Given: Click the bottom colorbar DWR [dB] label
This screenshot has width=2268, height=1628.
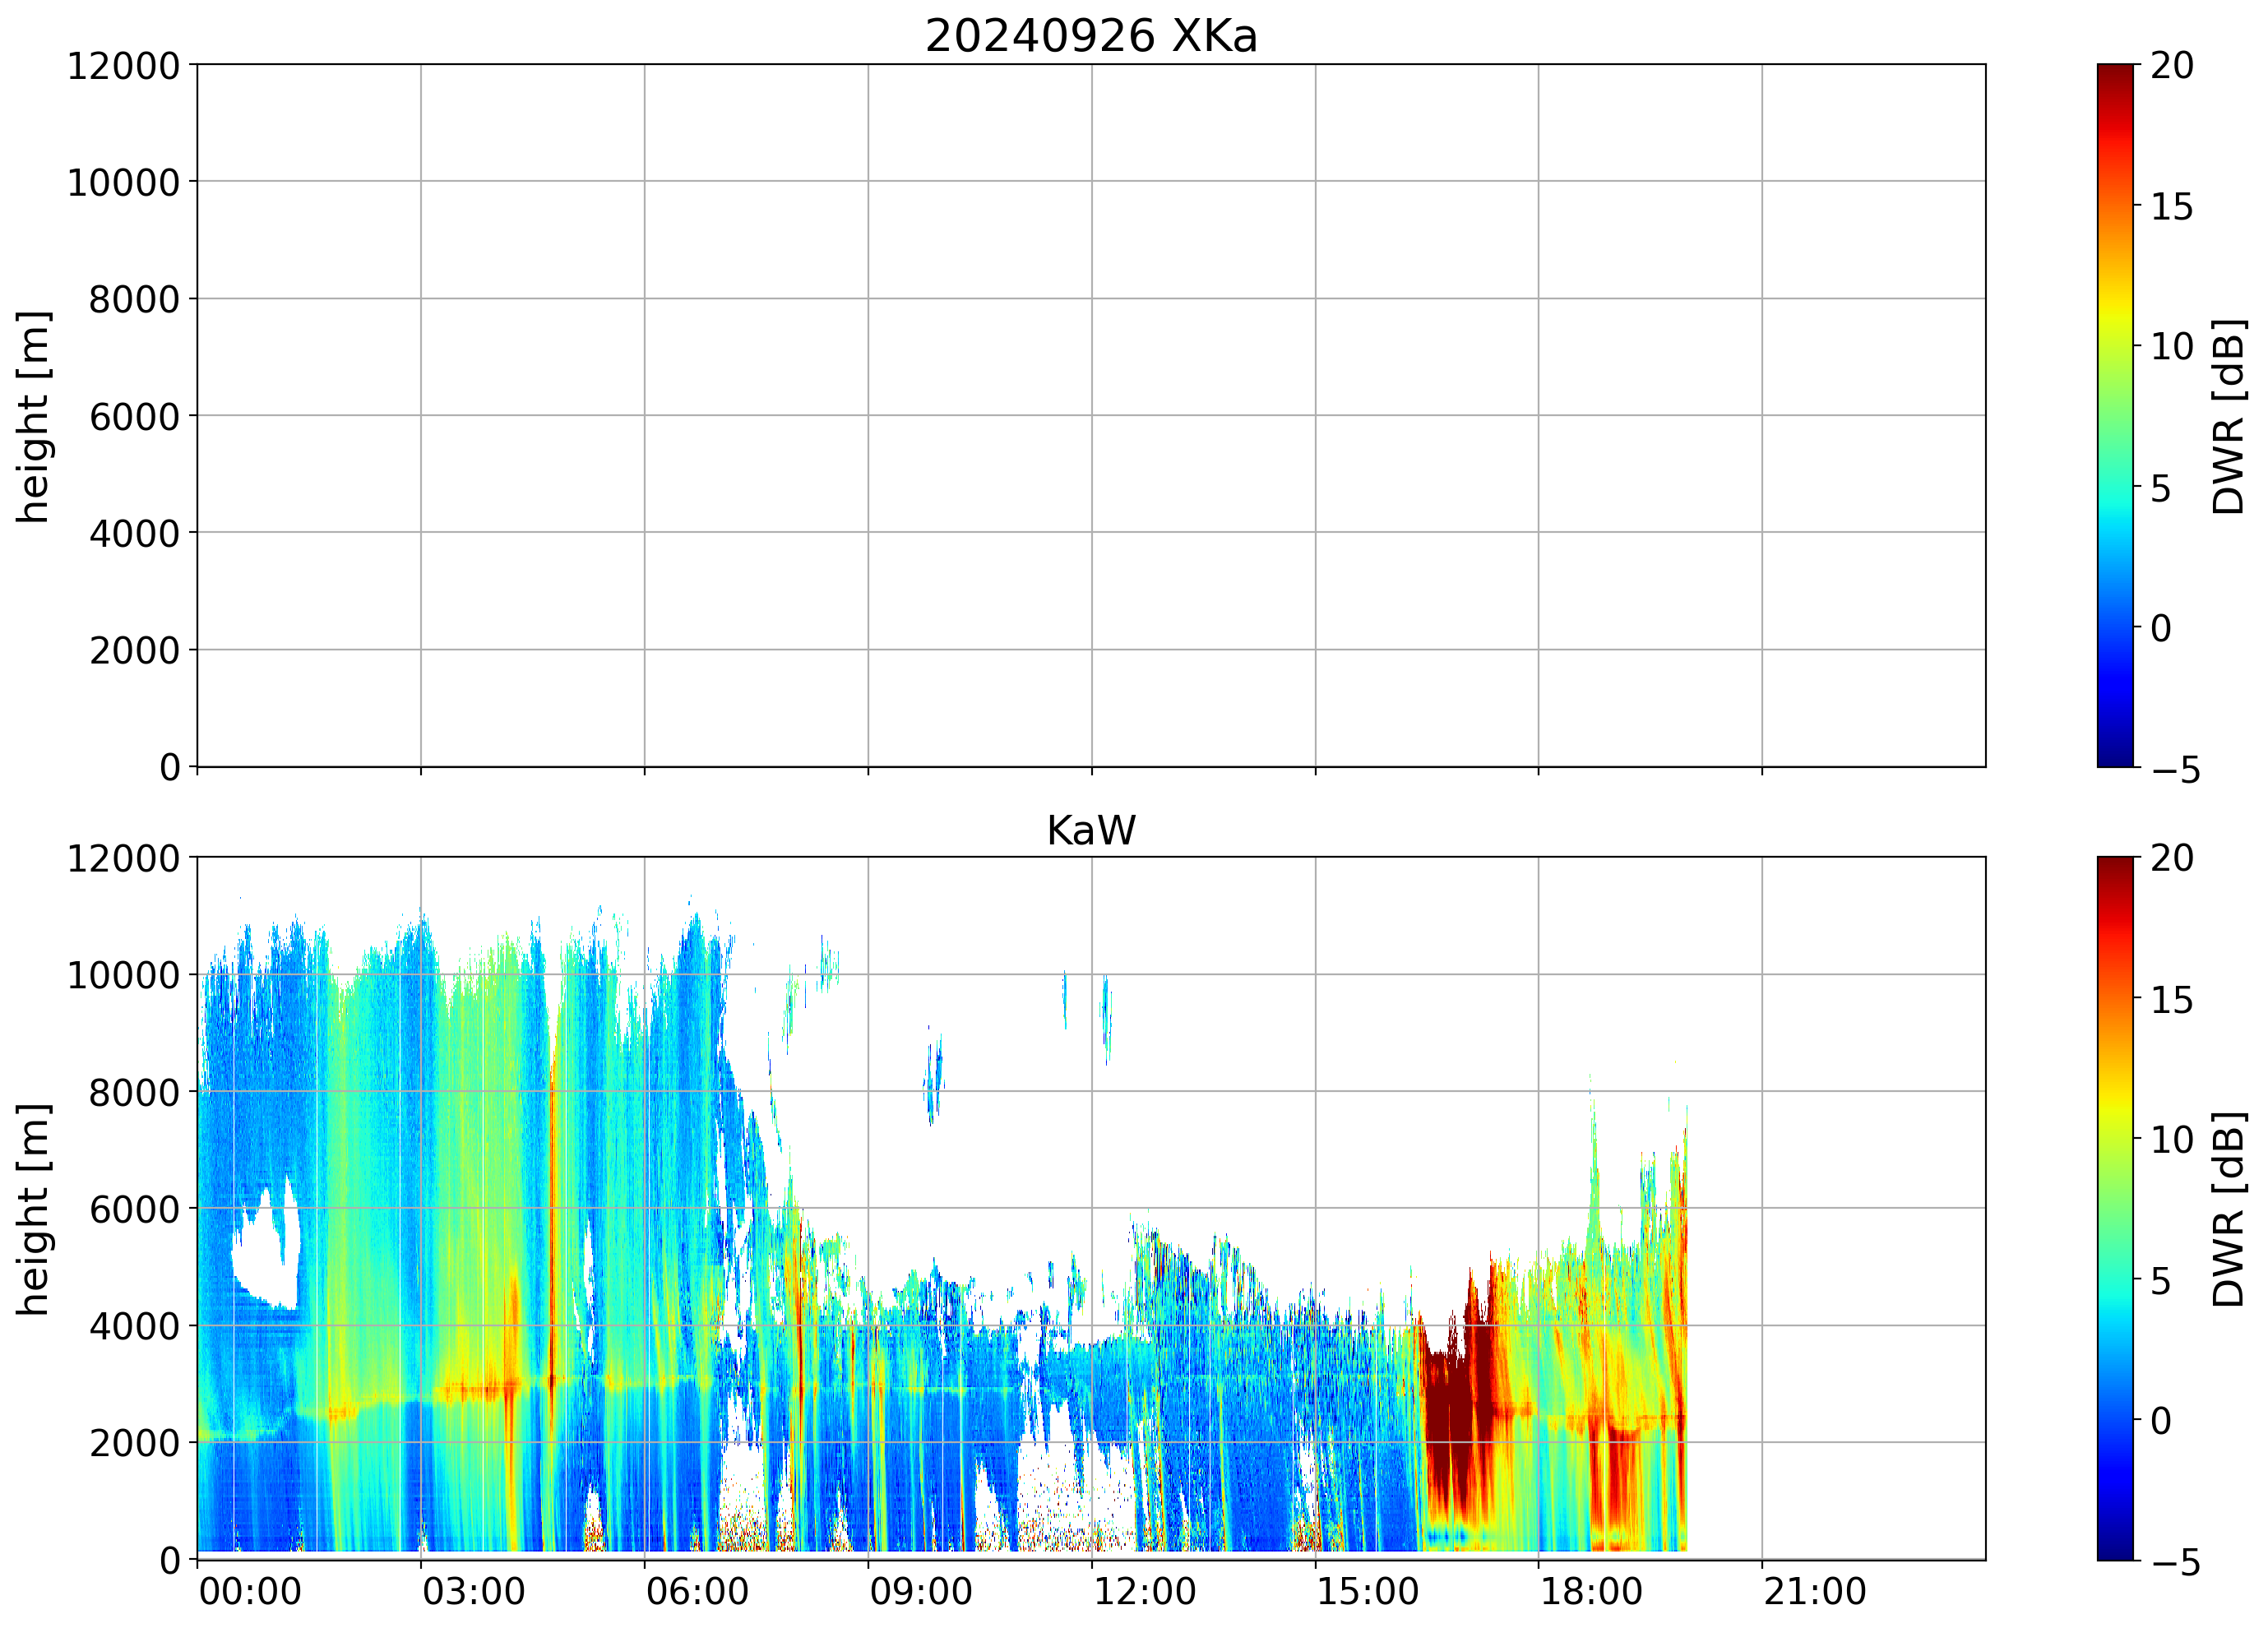Looking at the screenshot, I should [2228, 1209].
